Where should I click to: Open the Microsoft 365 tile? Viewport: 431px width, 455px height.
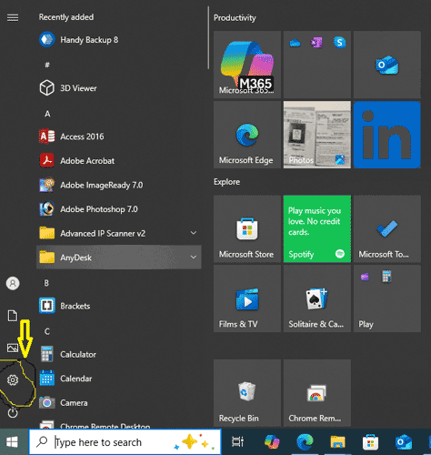(247, 65)
